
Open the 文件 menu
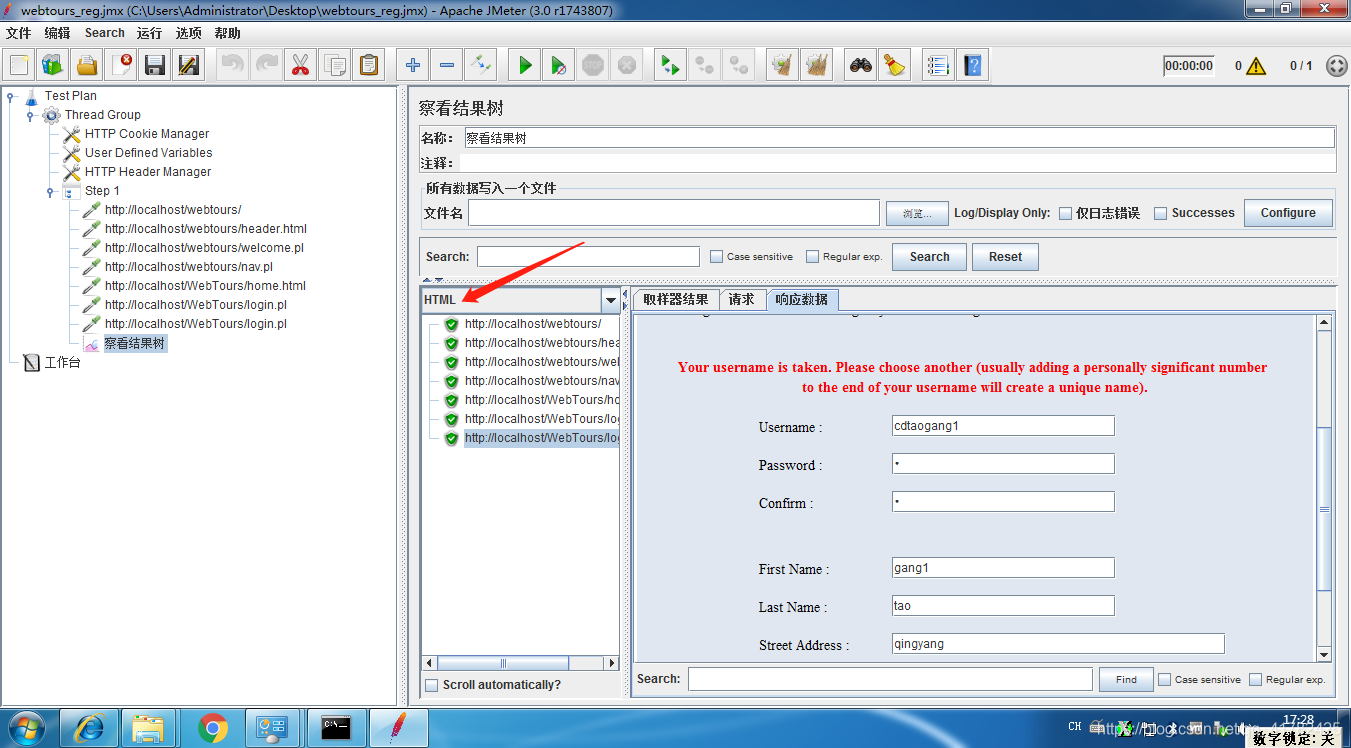(x=19, y=33)
